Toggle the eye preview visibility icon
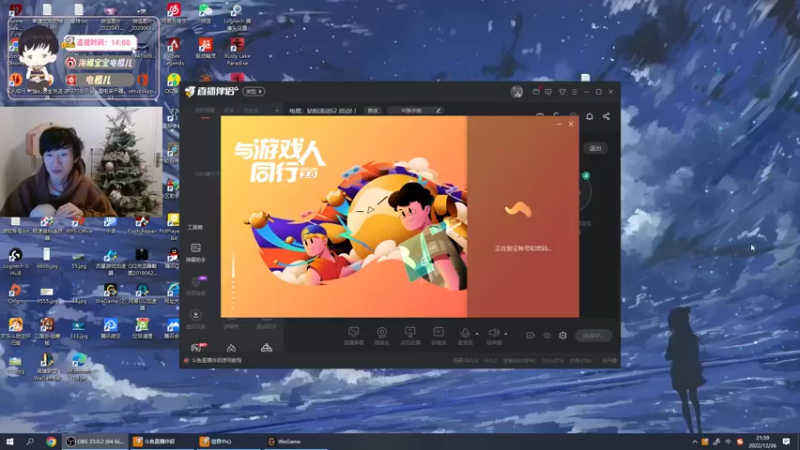The image size is (800, 450). (x=547, y=335)
